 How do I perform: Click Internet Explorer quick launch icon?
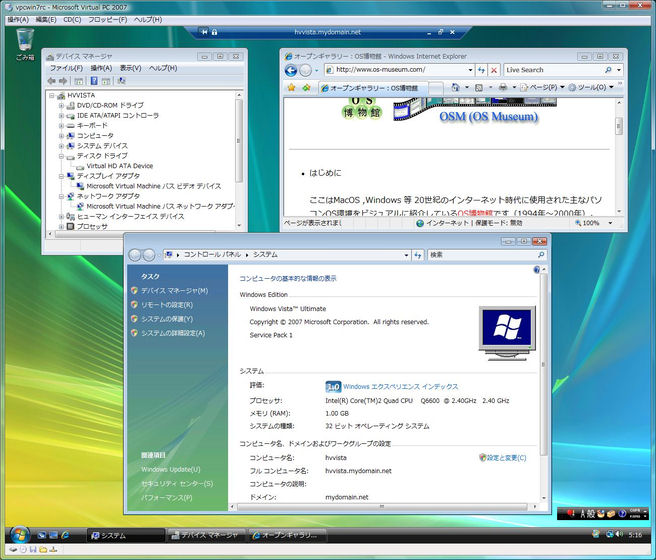tap(65, 535)
